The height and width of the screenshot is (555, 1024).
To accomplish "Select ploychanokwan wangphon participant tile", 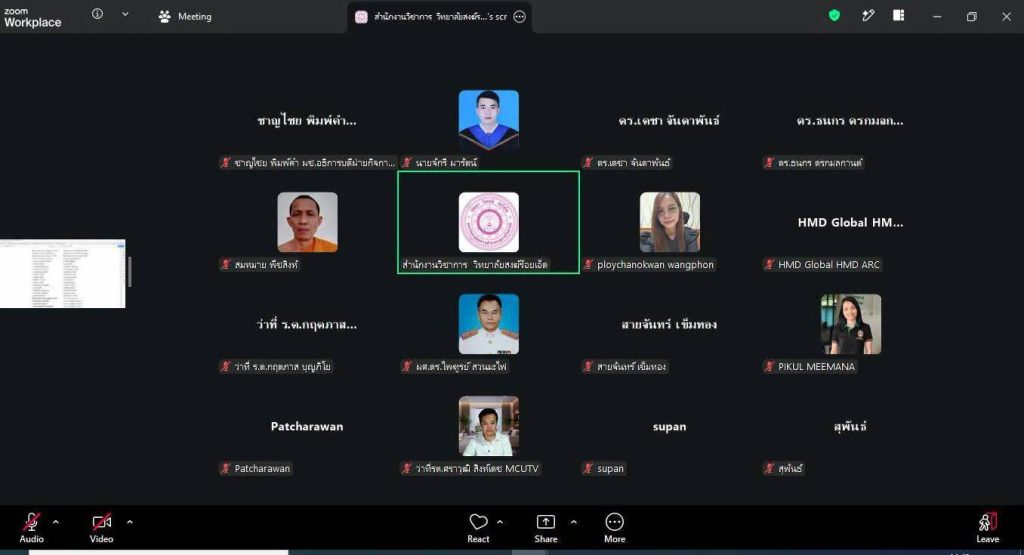I will [669, 231].
